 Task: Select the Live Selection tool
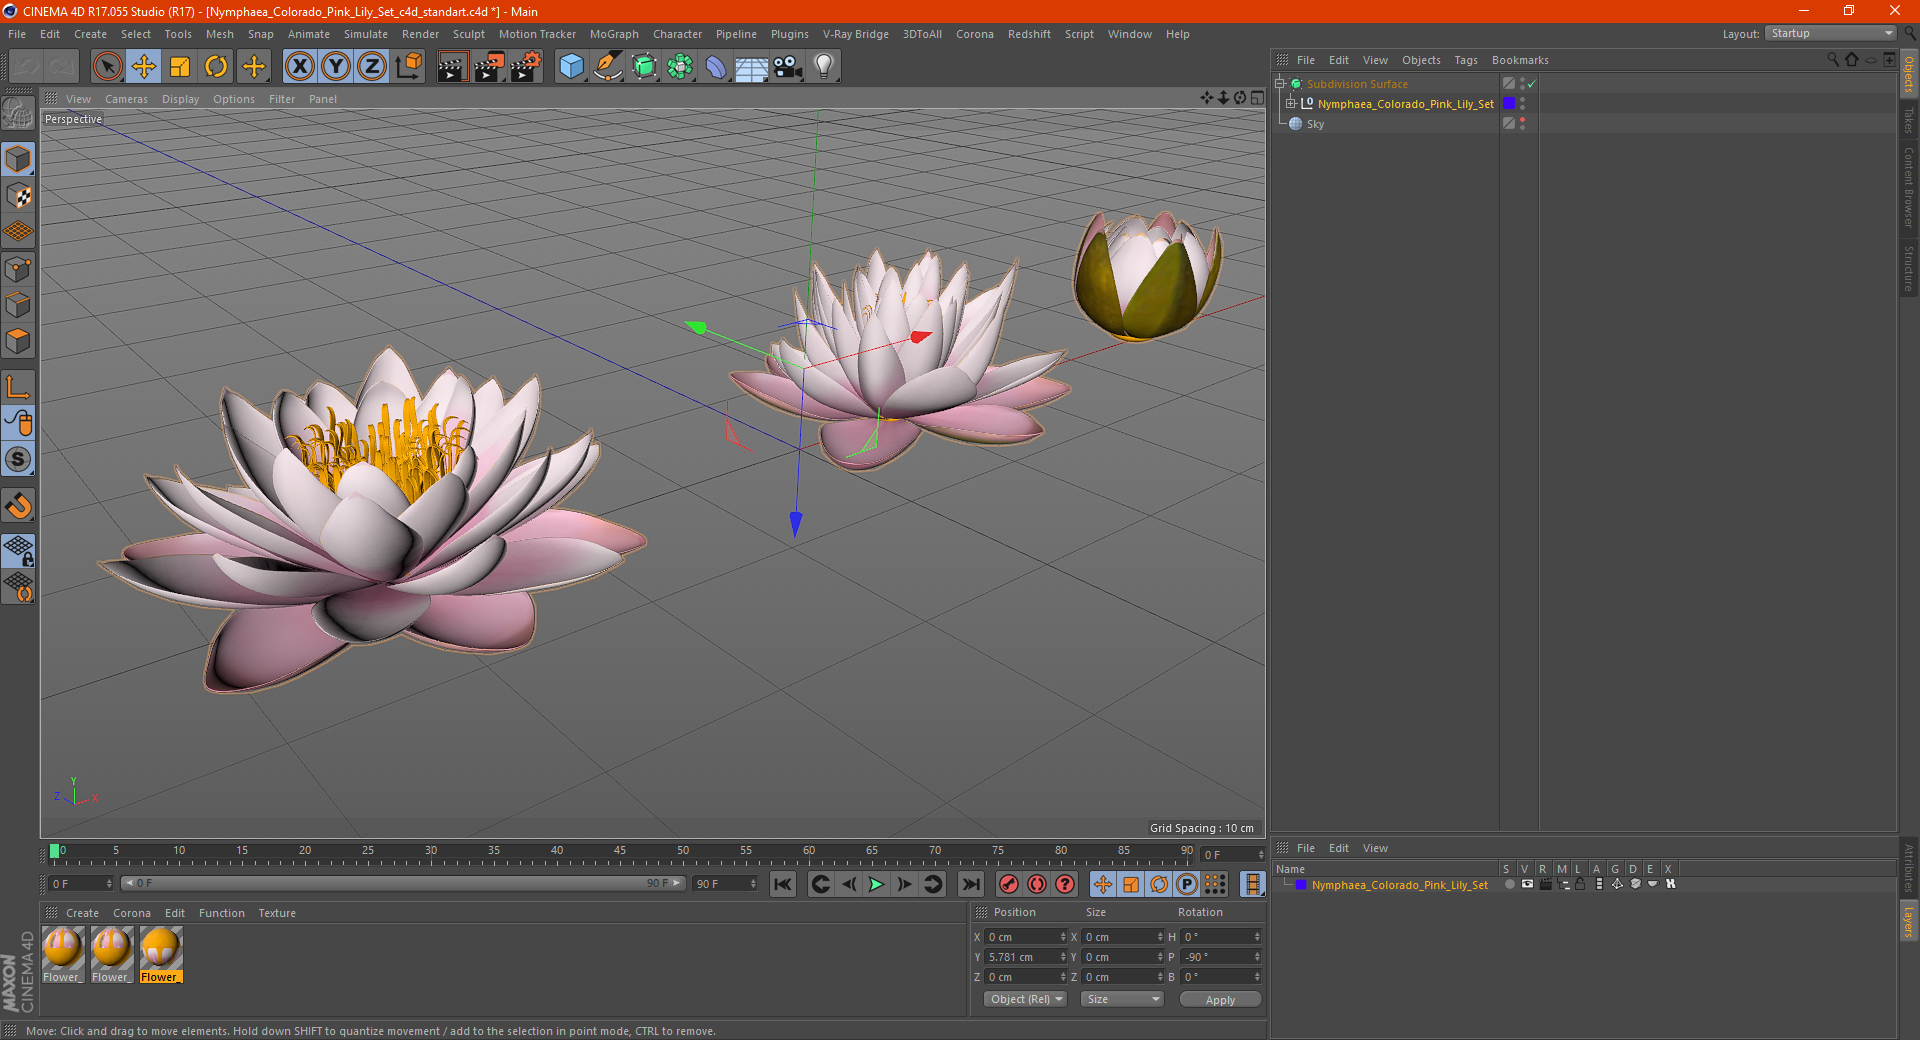click(107, 67)
